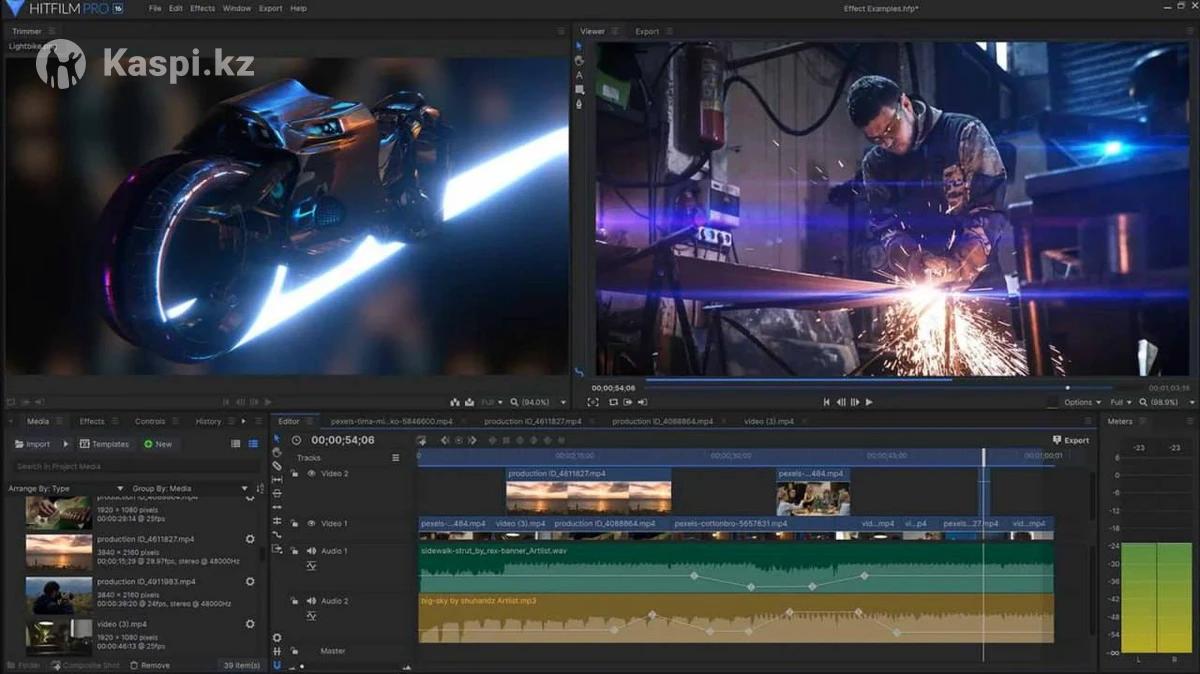1200x674 pixels.
Task: Pick the Slice tool in the Editor toolbar
Action: point(277,466)
